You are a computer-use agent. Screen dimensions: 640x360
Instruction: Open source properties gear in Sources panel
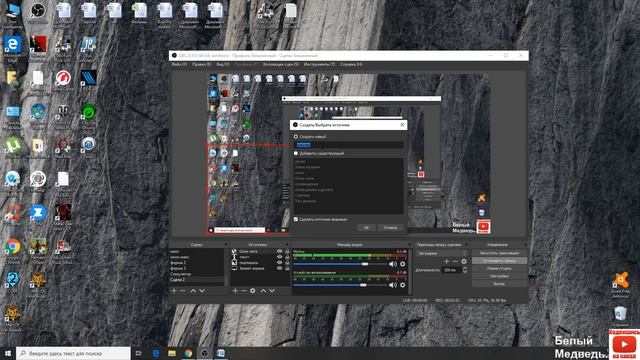click(253, 291)
